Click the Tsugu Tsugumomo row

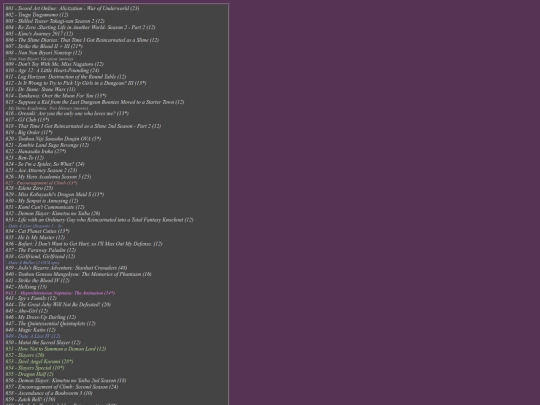point(37,15)
